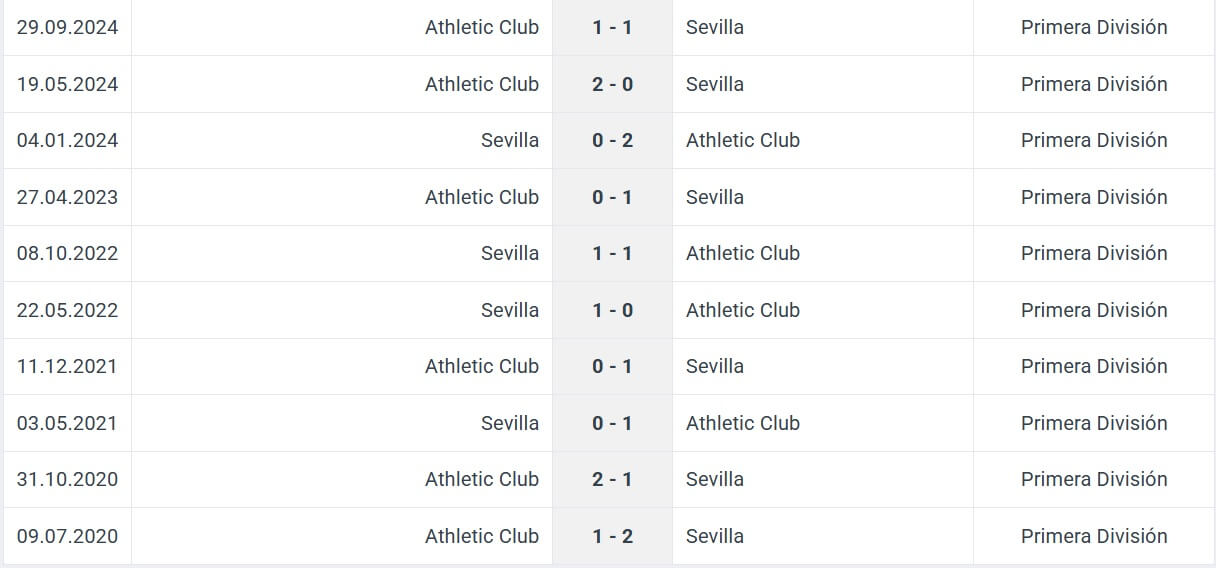Select the 11.12.2021 date cell
Viewport: 1218px width, 570px height.
pyautogui.click(x=67, y=366)
